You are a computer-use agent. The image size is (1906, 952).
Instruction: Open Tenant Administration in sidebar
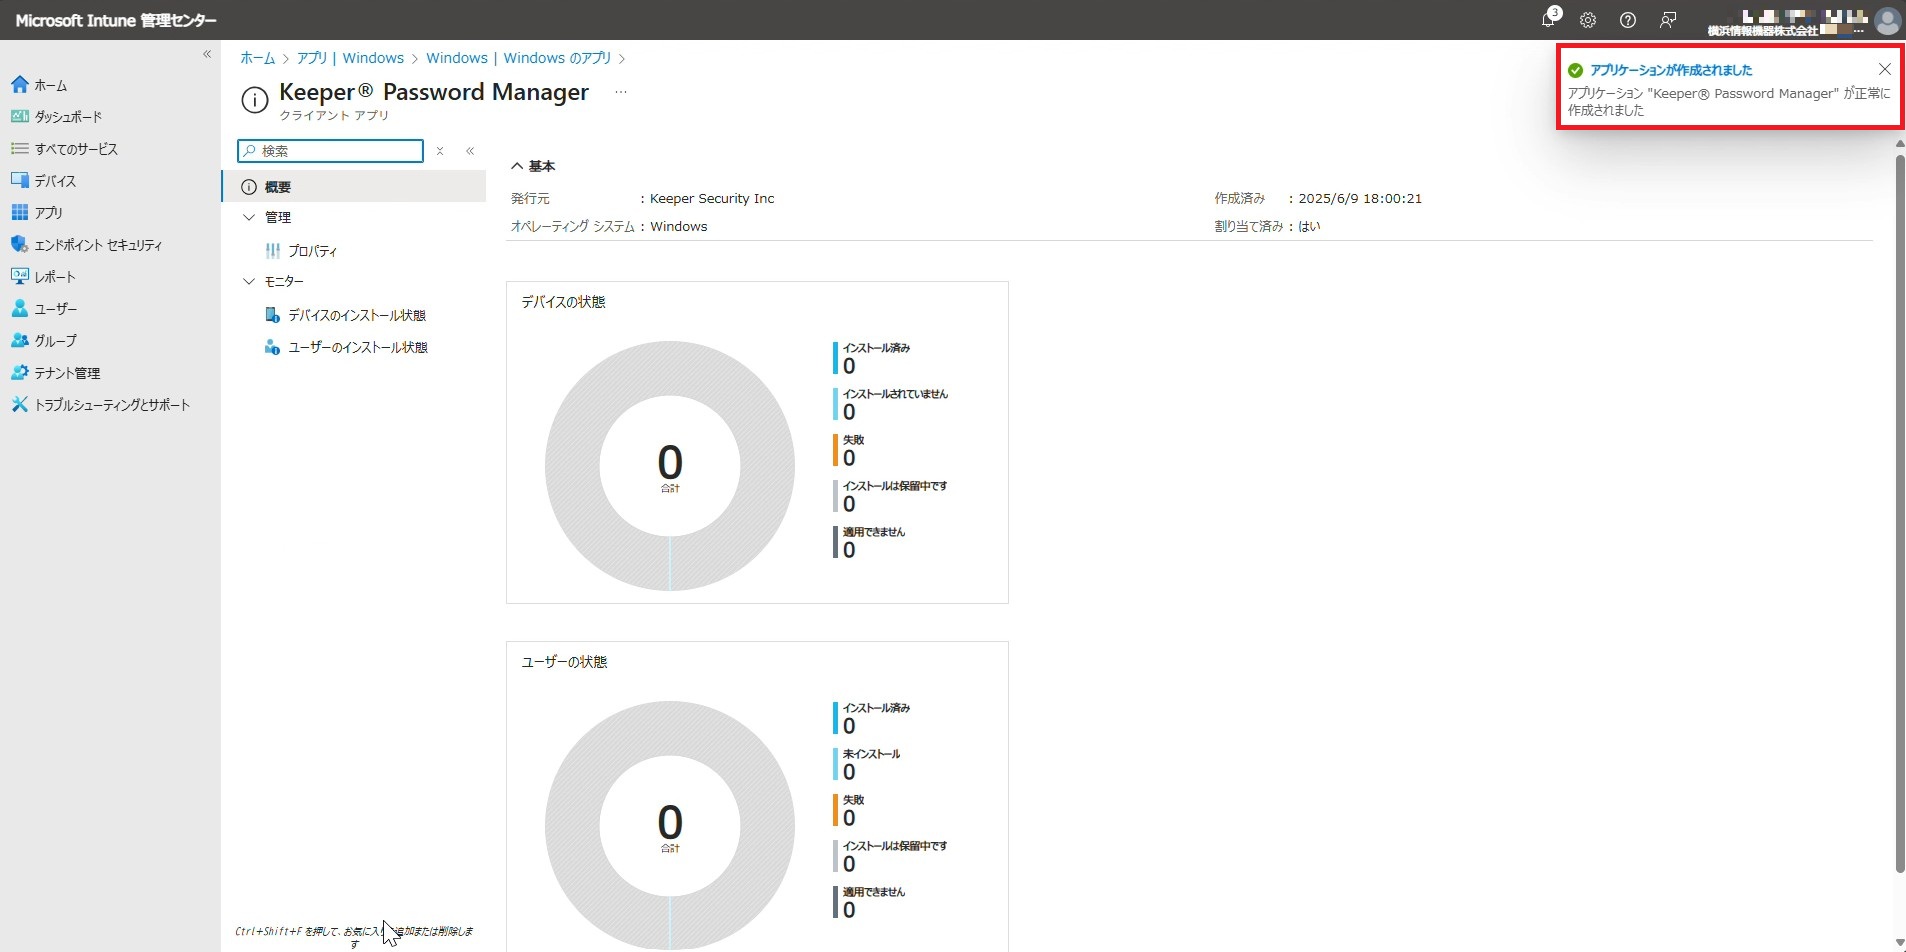tap(67, 373)
